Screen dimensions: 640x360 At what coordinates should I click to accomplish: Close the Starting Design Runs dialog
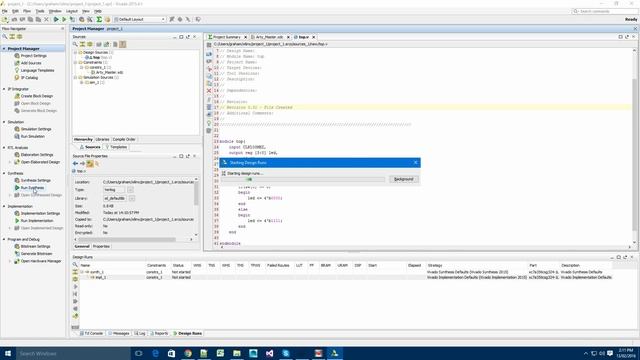click(x=416, y=162)
